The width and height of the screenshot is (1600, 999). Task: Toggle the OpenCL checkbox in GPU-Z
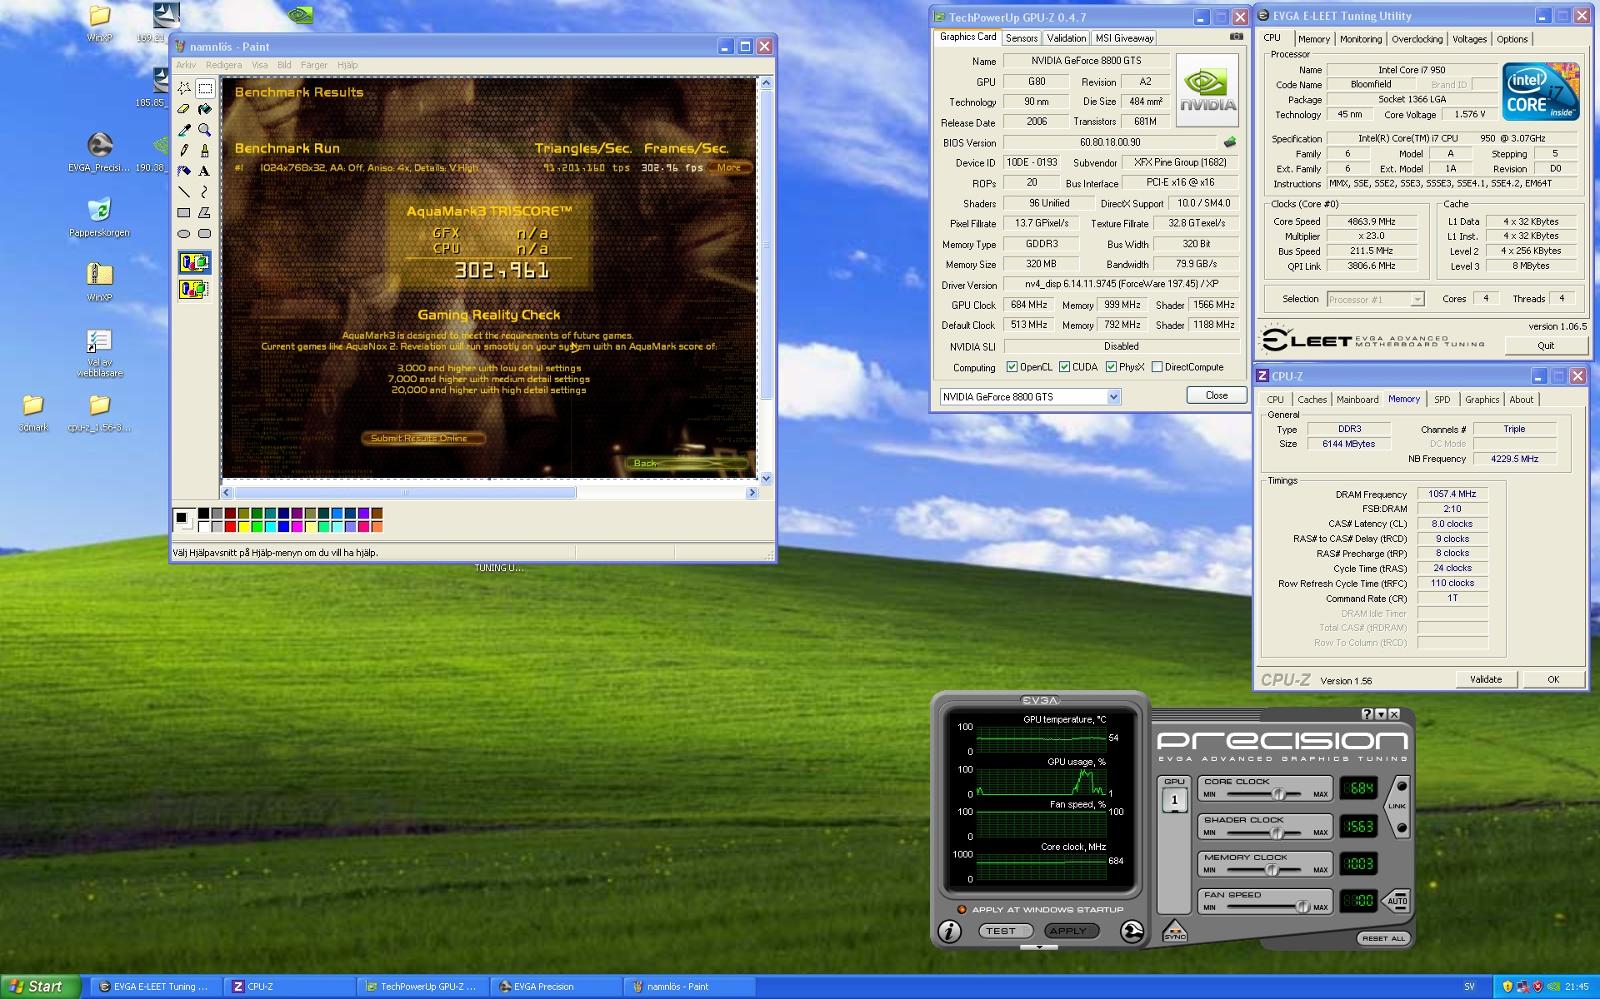tap(1012, 367)
